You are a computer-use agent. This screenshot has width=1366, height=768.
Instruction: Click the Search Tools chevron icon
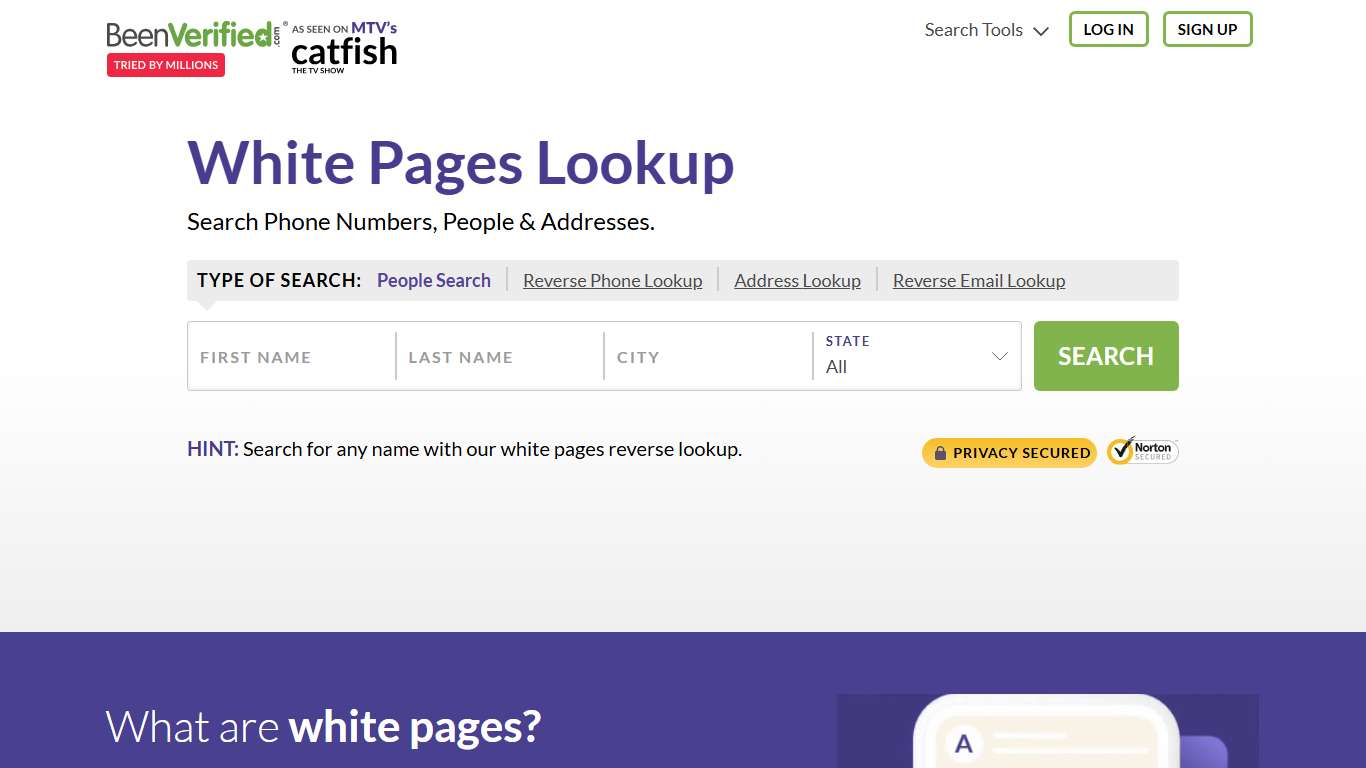1040,30
